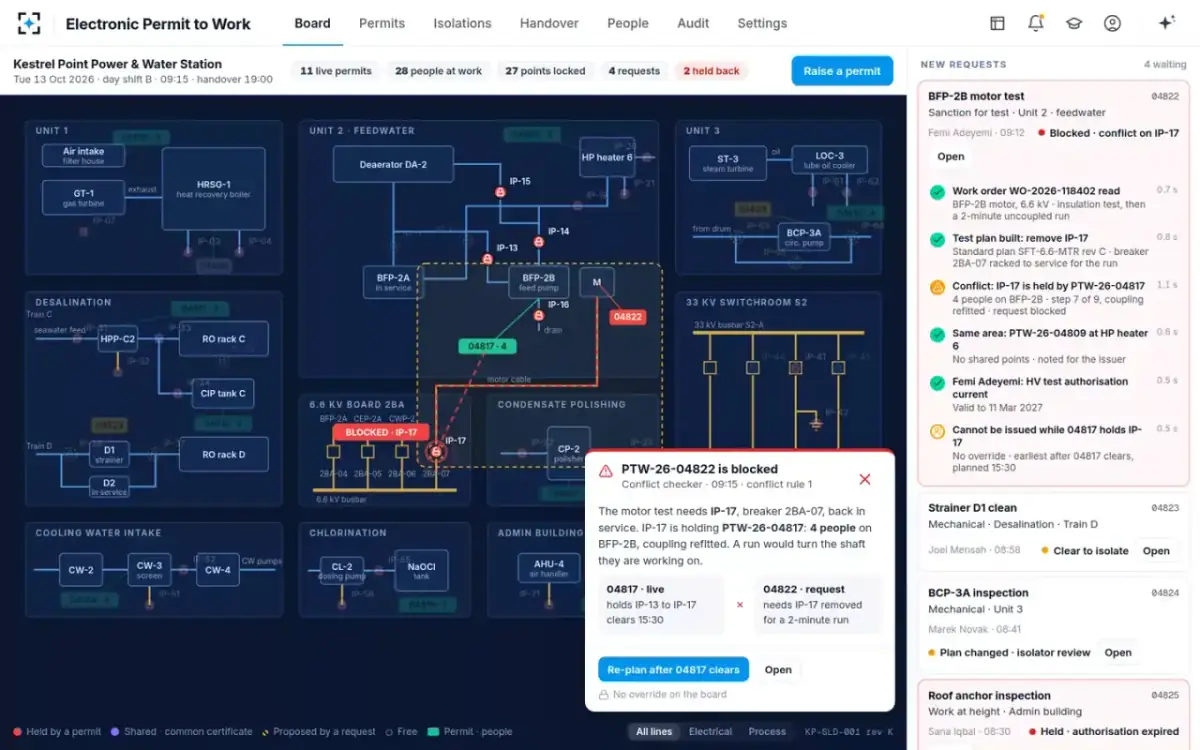Open the notifications bell icon
Image resolution: width=1200 pixels, height=750 pixels.
[x=1035, y=23]
